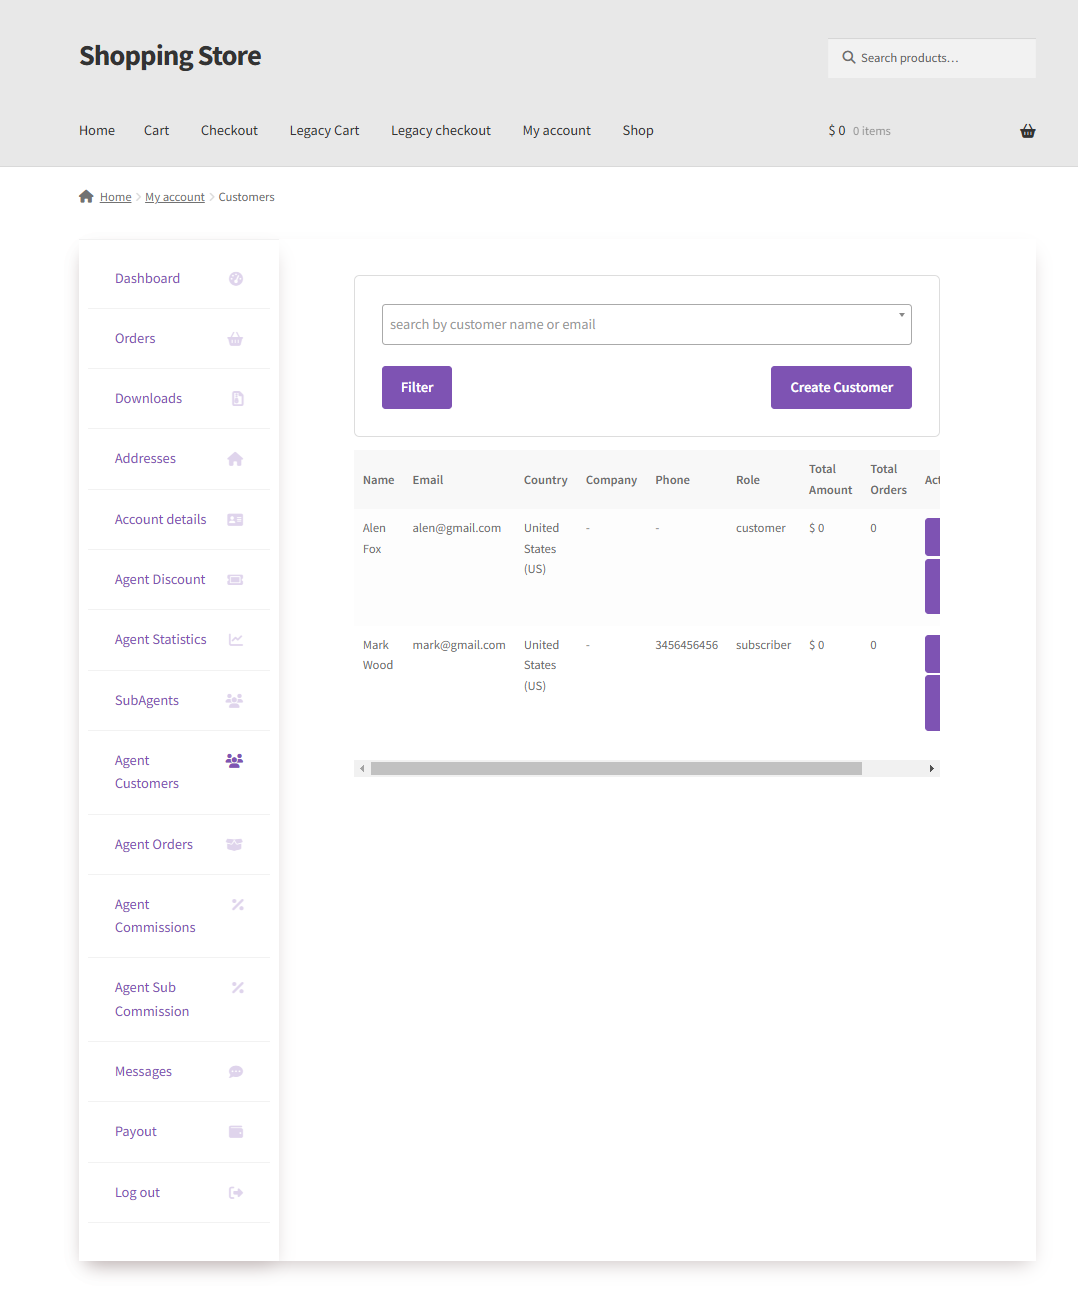Focus the Search products field
This screenshot has width=1078, height=1292.
(932, 58)
